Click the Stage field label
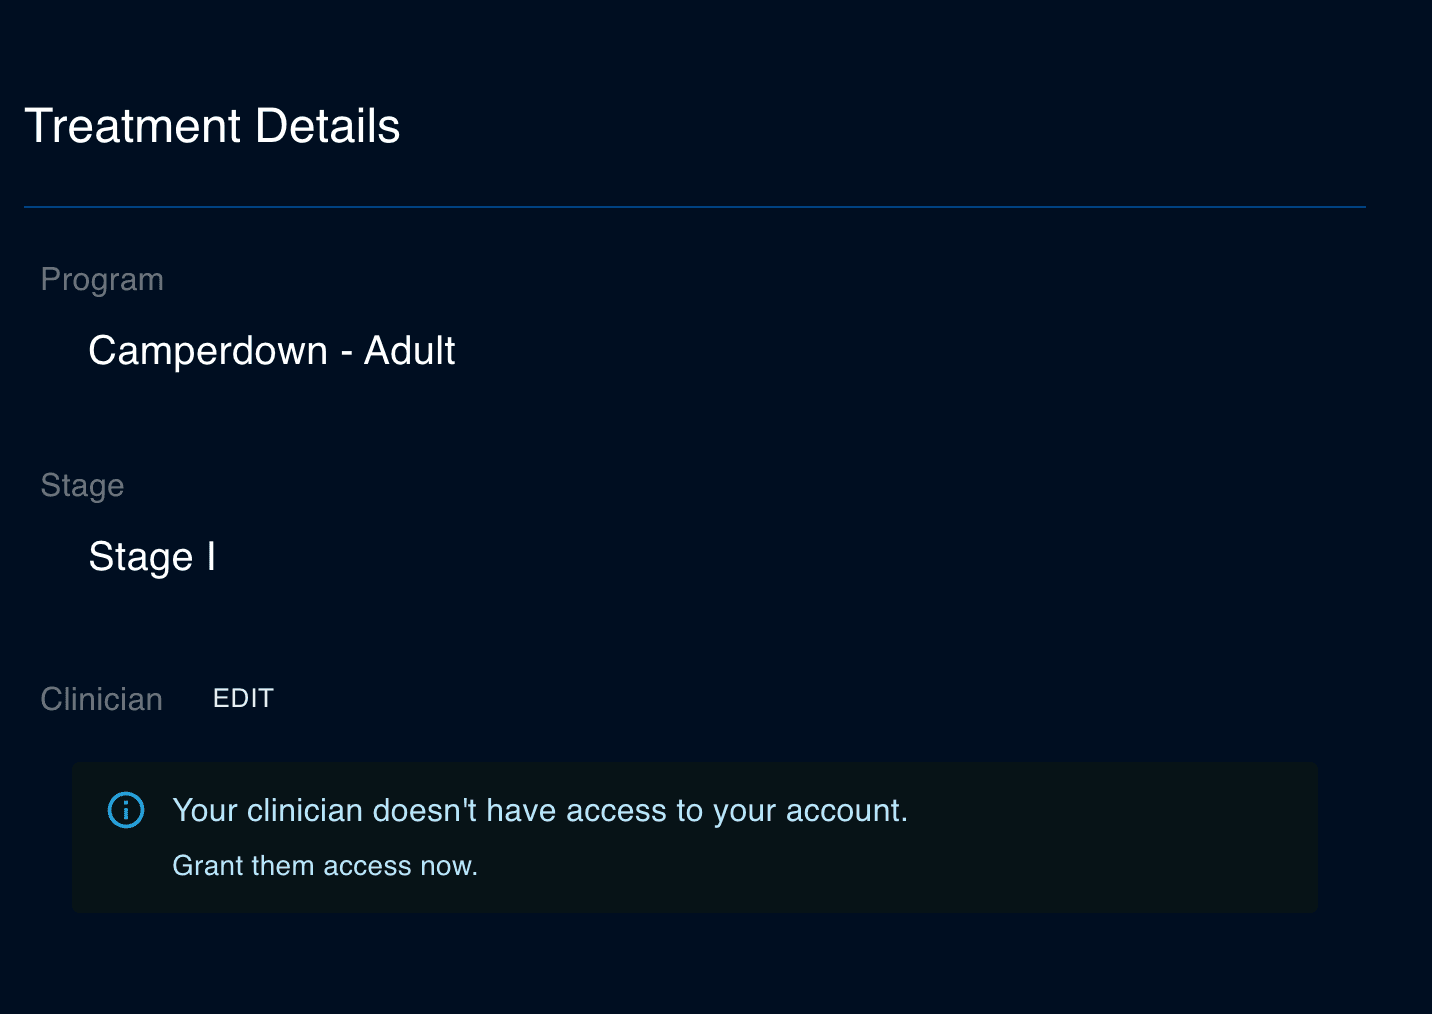Viewport: 1432px width, 1014px height. point(82,486)
